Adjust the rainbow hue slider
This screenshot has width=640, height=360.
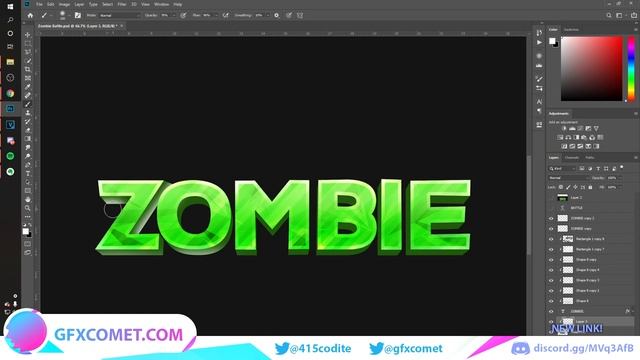tap(631, 69)
